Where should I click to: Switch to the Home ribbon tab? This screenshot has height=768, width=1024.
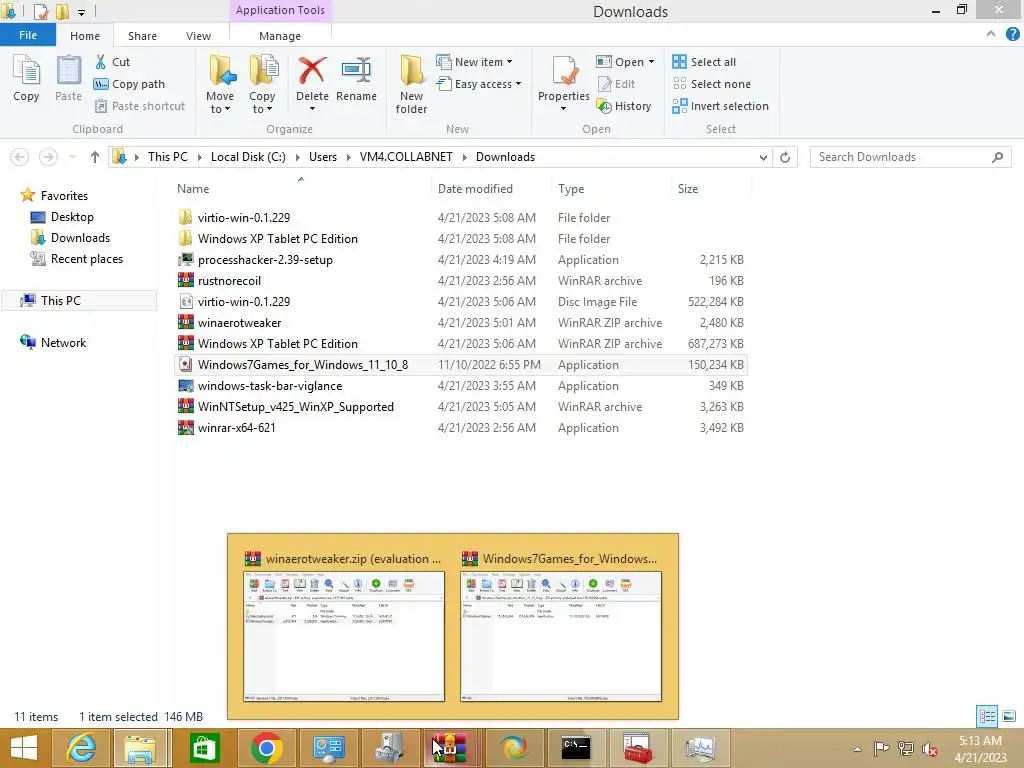pyautogui.click(x=85, y=36)
